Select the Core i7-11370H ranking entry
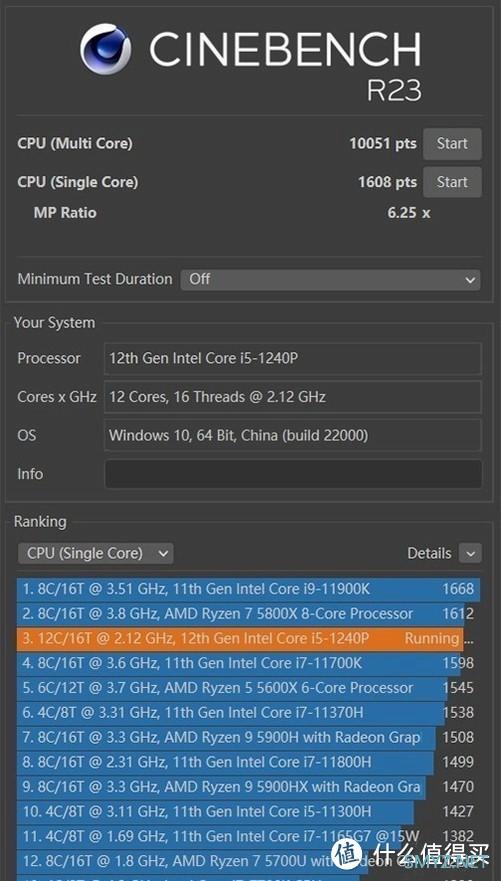The image size is (501, 881). 248,713
